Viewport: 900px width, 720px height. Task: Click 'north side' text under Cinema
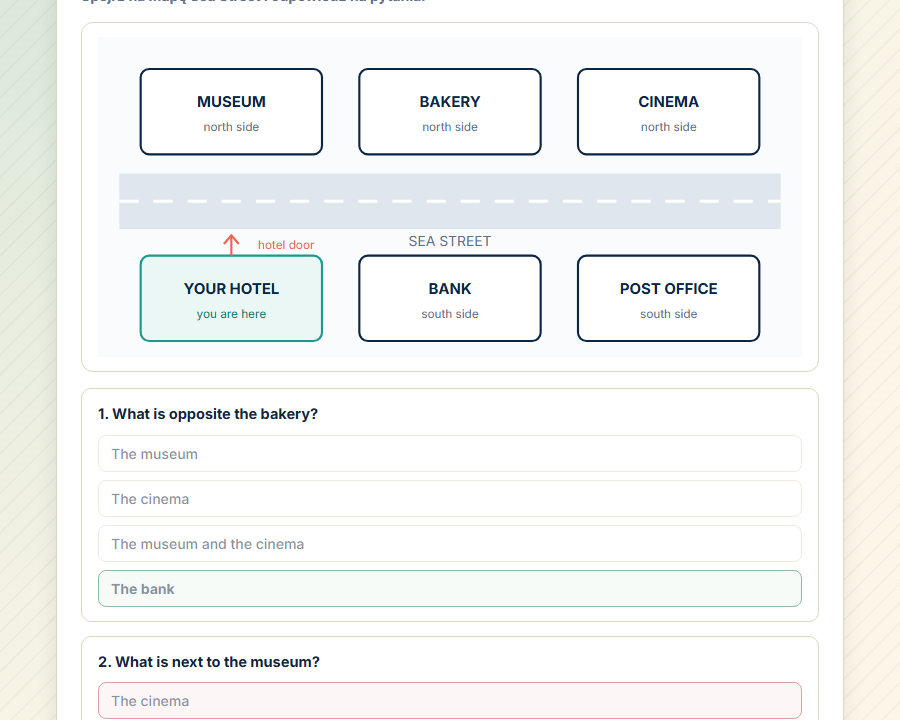click(x=669, y=127)
